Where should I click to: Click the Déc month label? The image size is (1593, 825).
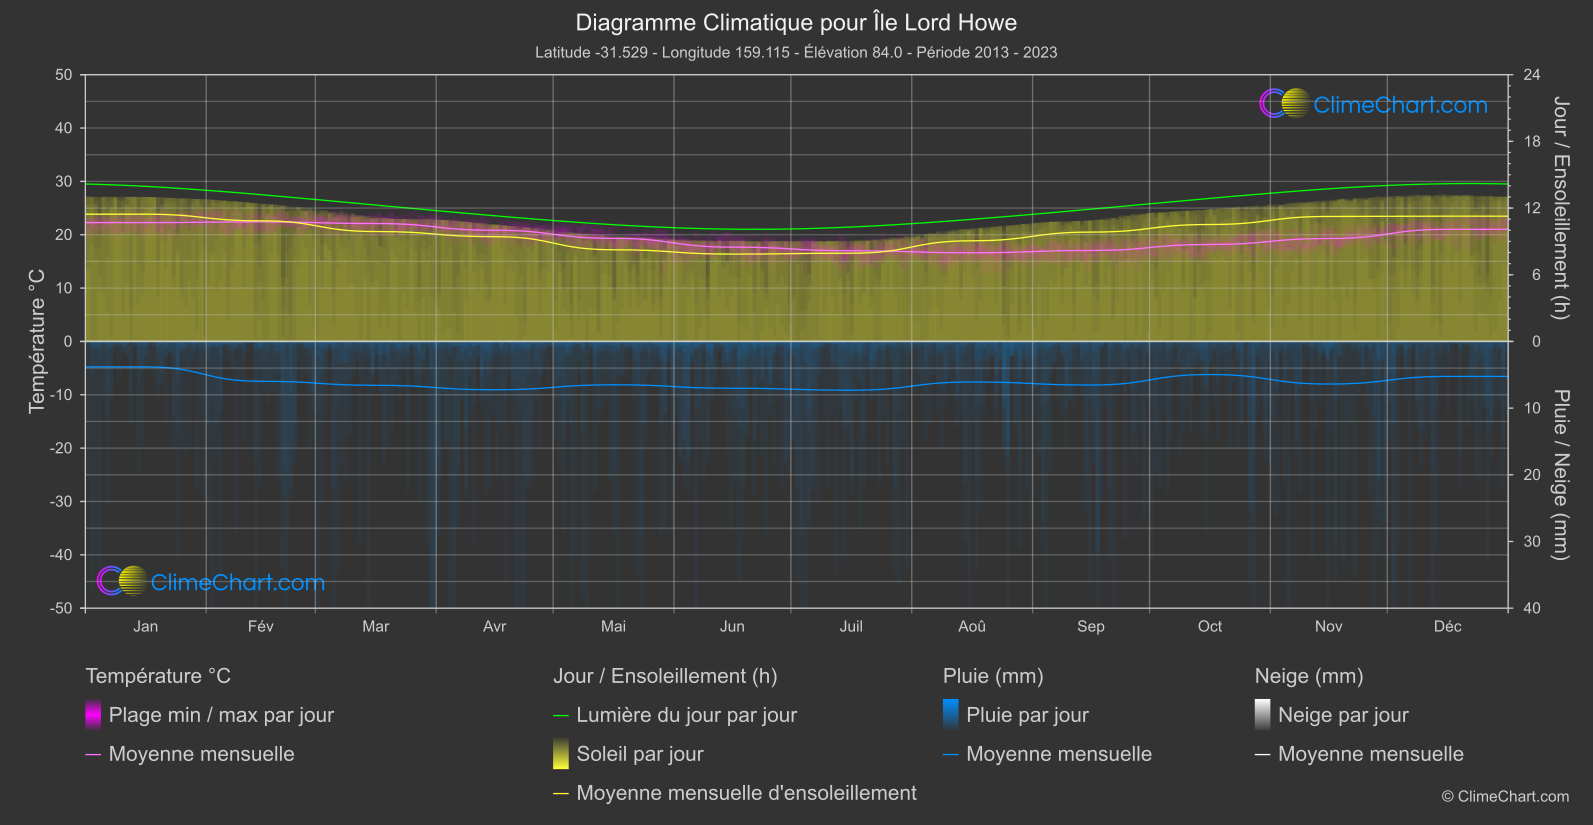tap(1447, 626)
